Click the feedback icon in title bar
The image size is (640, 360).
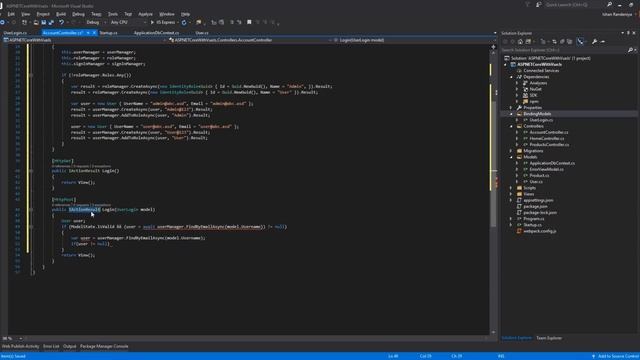coord(538,4)
